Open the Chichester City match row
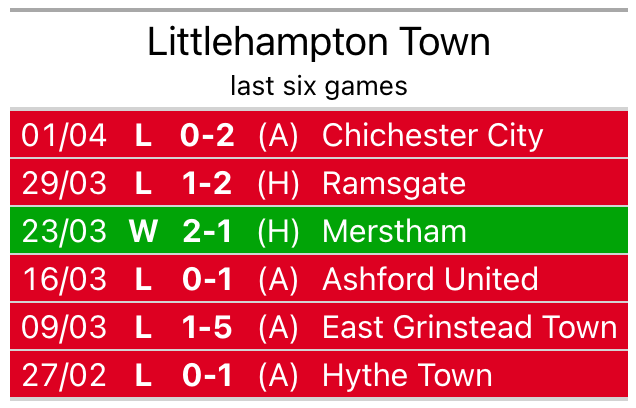This screenshot has width=636, height=408. 318,135
